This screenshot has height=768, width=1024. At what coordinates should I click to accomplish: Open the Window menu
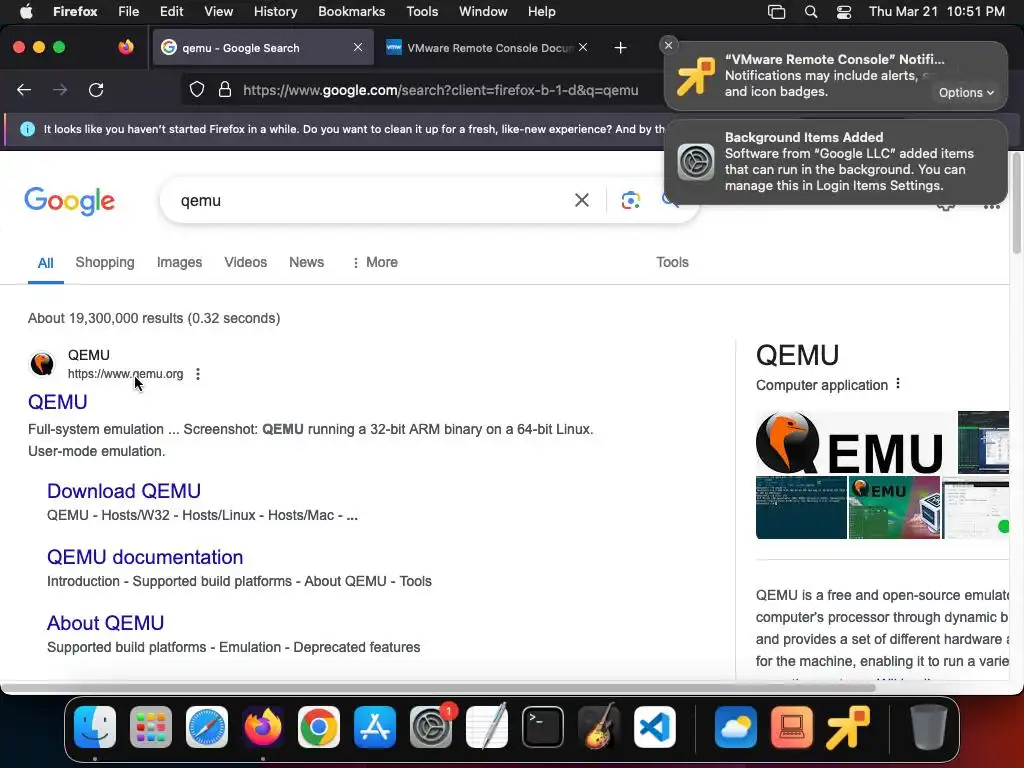[483, 12]
